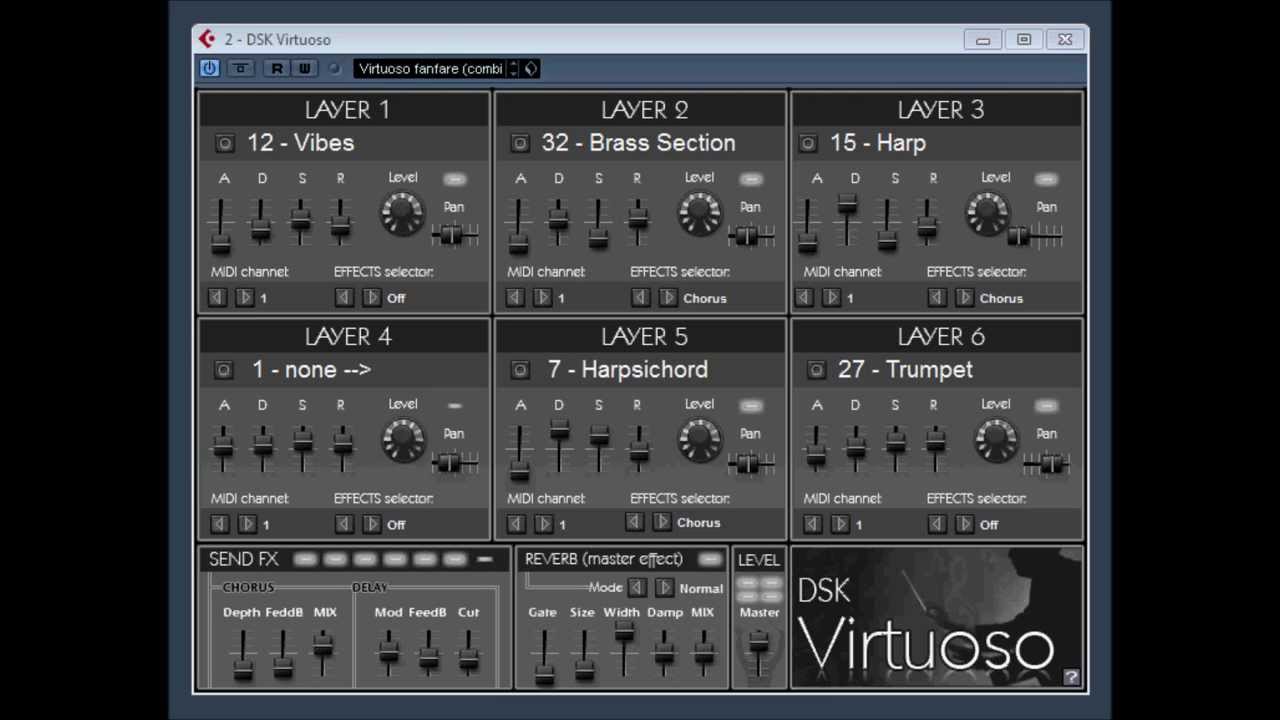Select next Layer 3 effect right arrow
Image resolution: width=1280 pixels, height=720 pixels.
964,297
